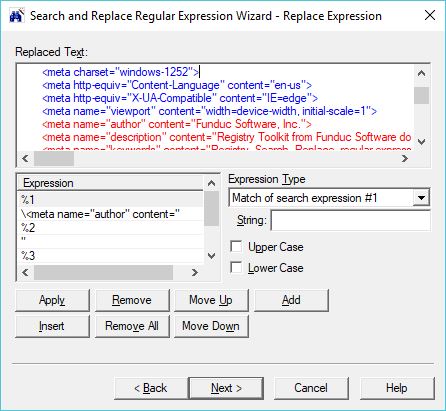Click the Replaced Text down scroll arrow
Image resolution: width=446 pixels, height=411 pixels.
coord(421,142)
